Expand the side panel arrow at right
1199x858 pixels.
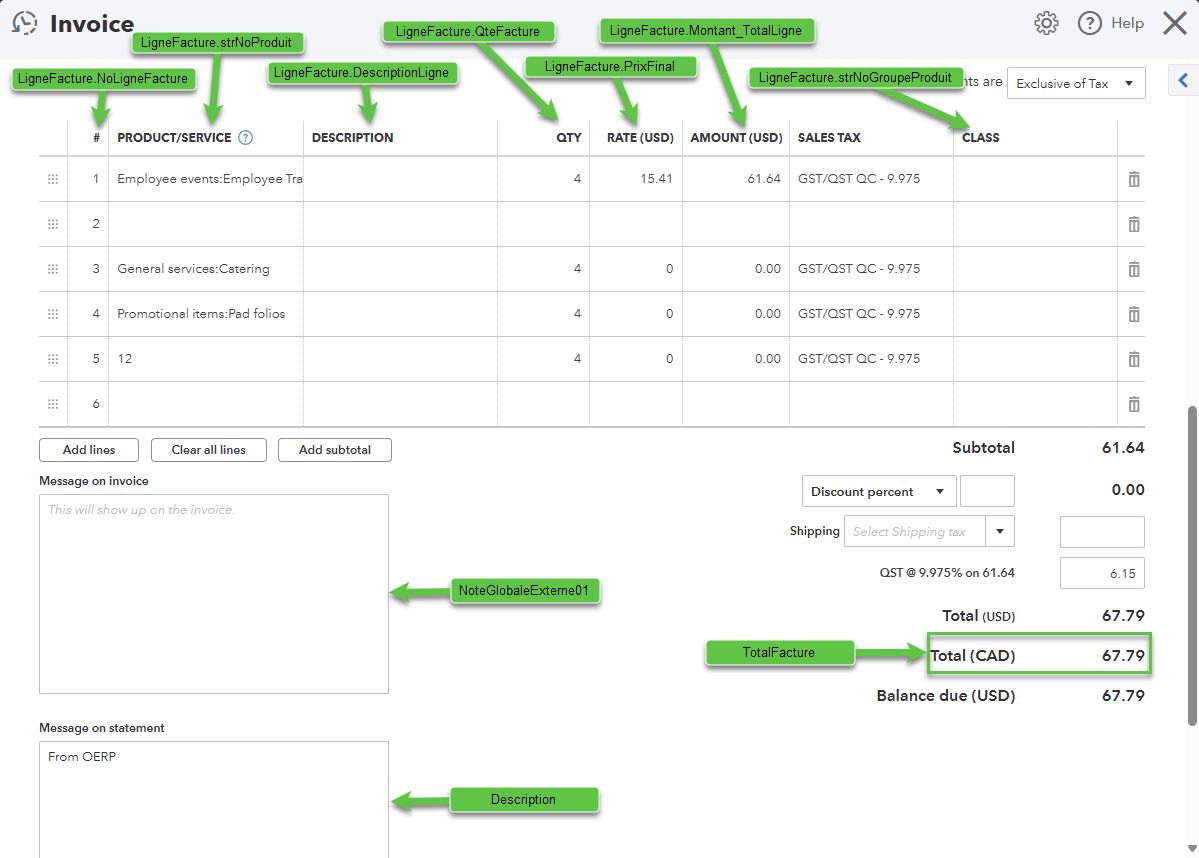pyautogui.click(x=1183, y=82)
